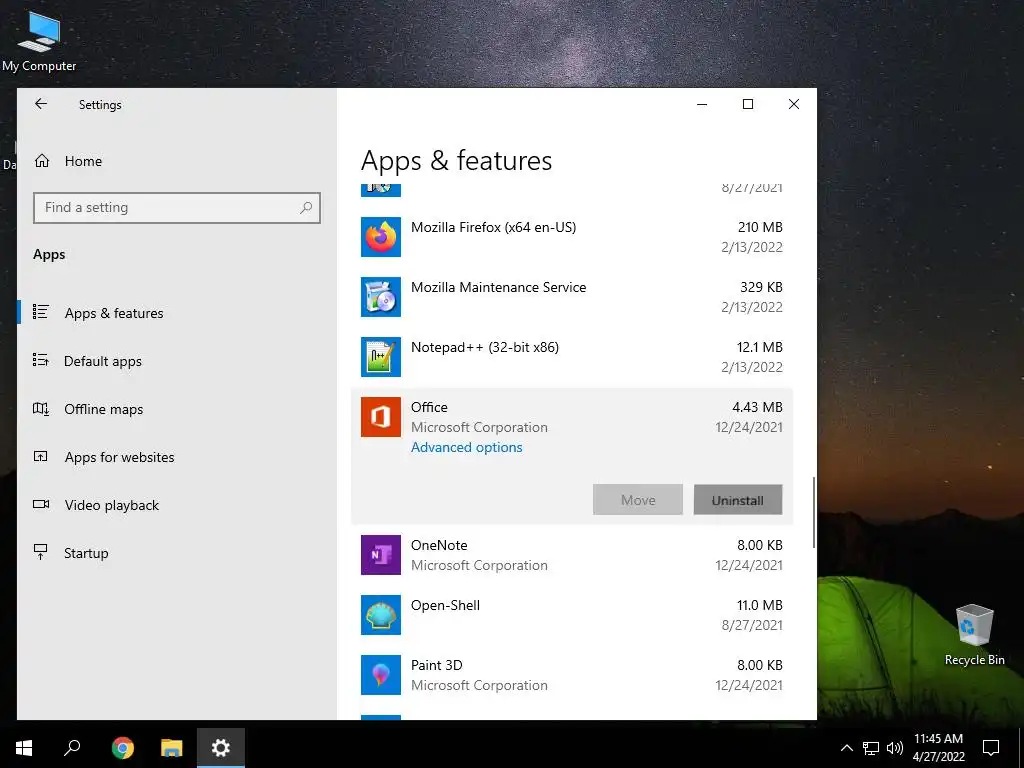Viewport: 1024px width, 768px height.
Task: Minimize the Settings window
Action: pyautogui.click(x=702, y=104)
